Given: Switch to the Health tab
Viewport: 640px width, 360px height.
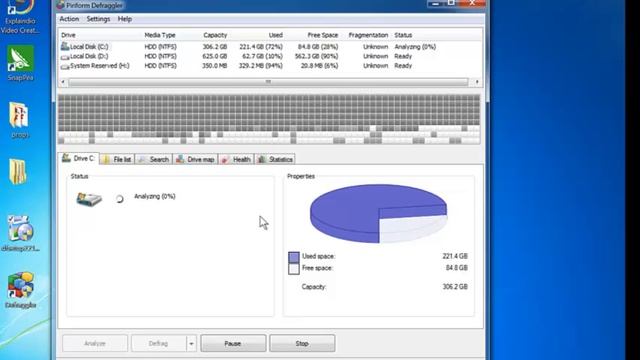Looking at the screenshot, I should pos(236,159).
